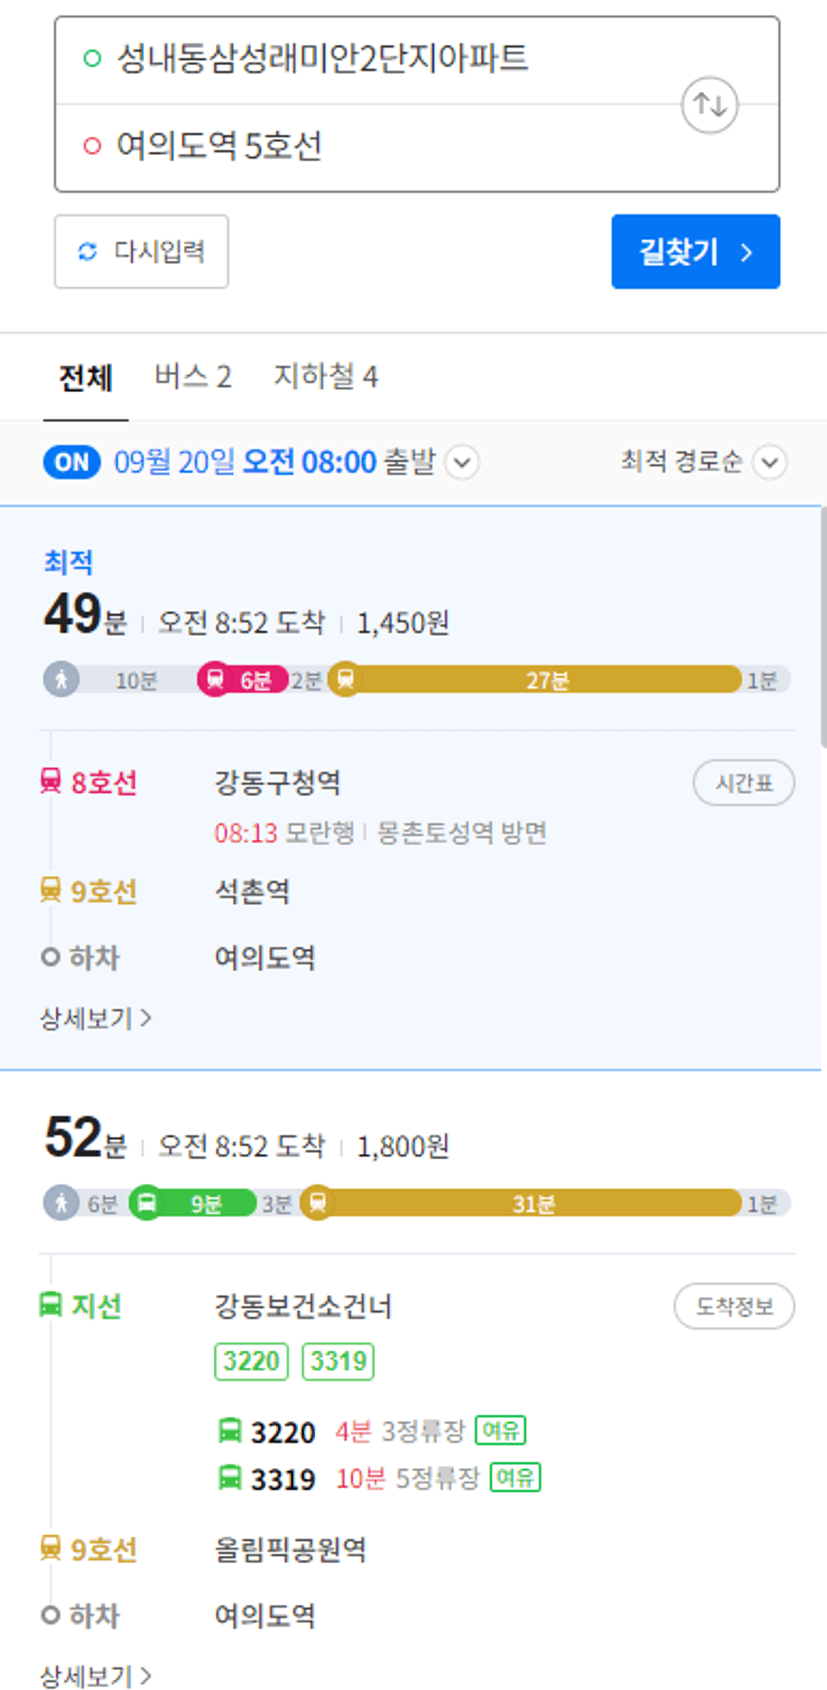Expand the departure time dropdown arrow

click(461, 463)
